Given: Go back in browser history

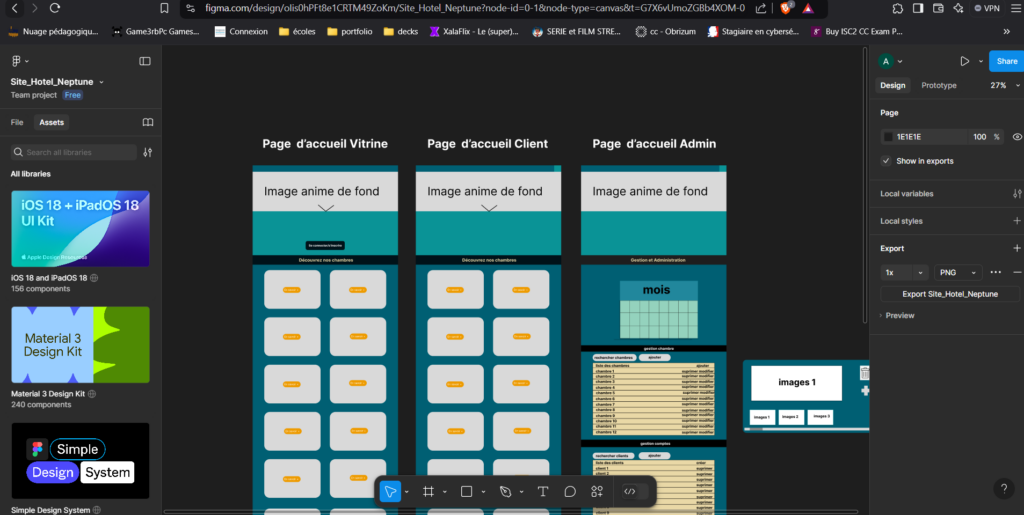Looking at the screenshot, I should coord(15,8).
